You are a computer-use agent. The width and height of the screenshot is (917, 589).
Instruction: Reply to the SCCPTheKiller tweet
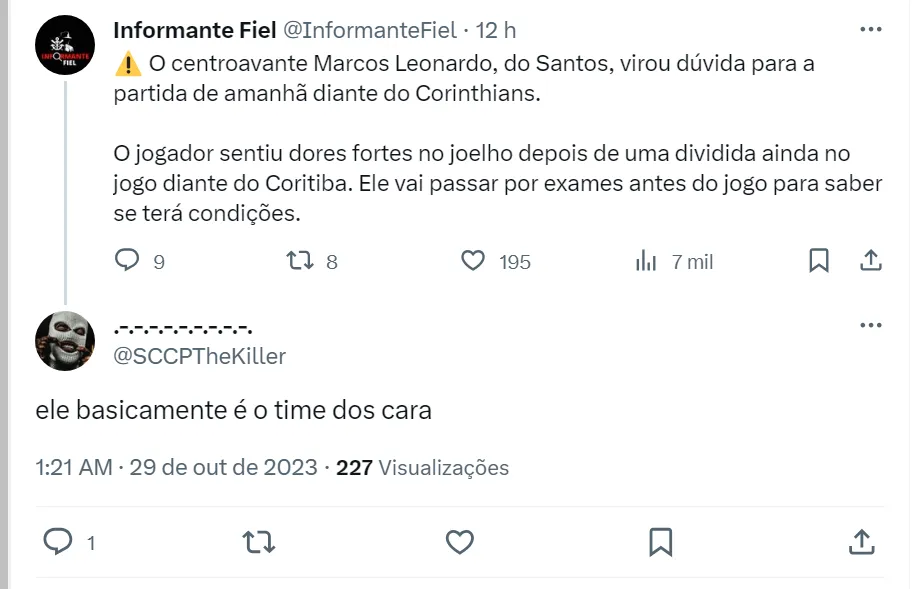click(x=58, y=542)
